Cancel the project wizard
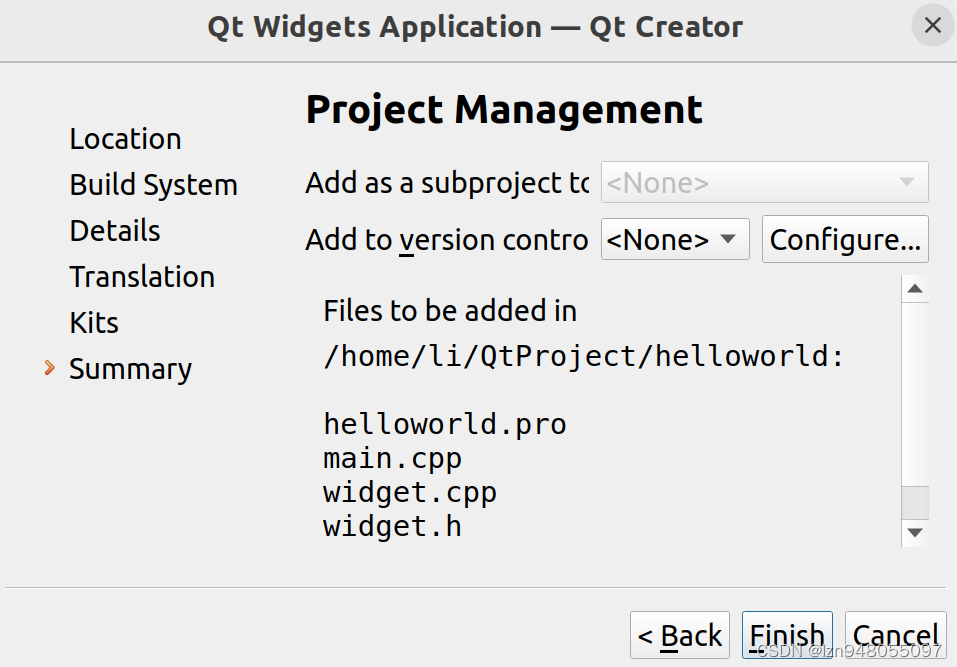The image size is (957, 667). [x=895, y=636]
